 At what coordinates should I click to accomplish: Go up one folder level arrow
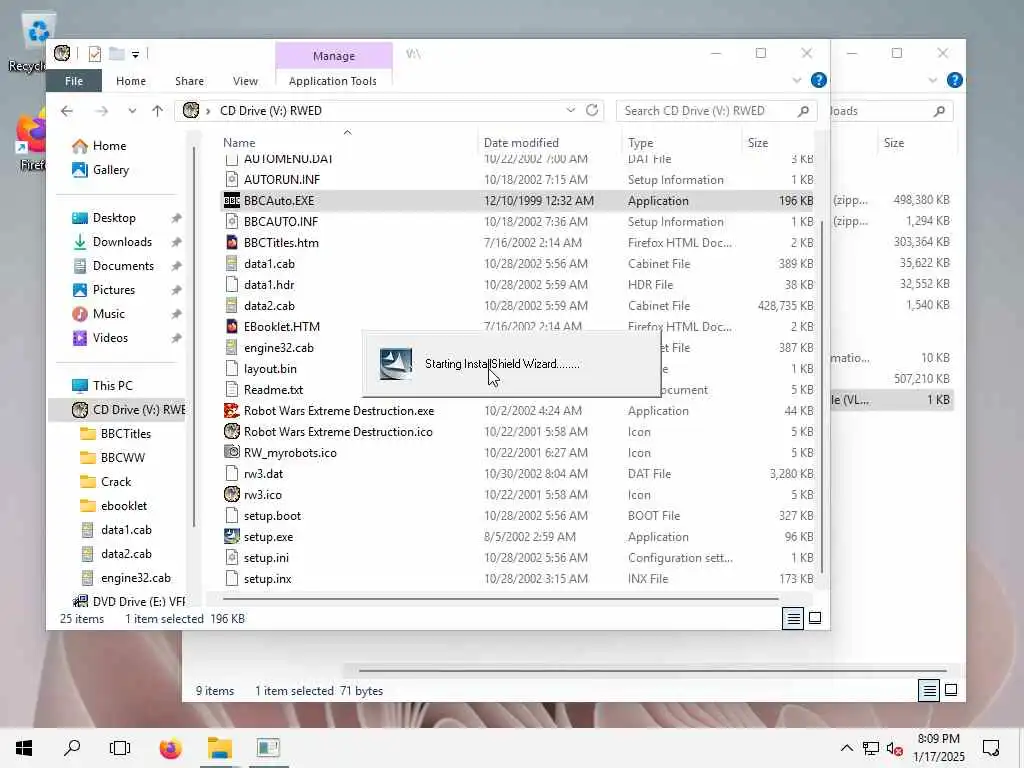(x=157, y=111)
